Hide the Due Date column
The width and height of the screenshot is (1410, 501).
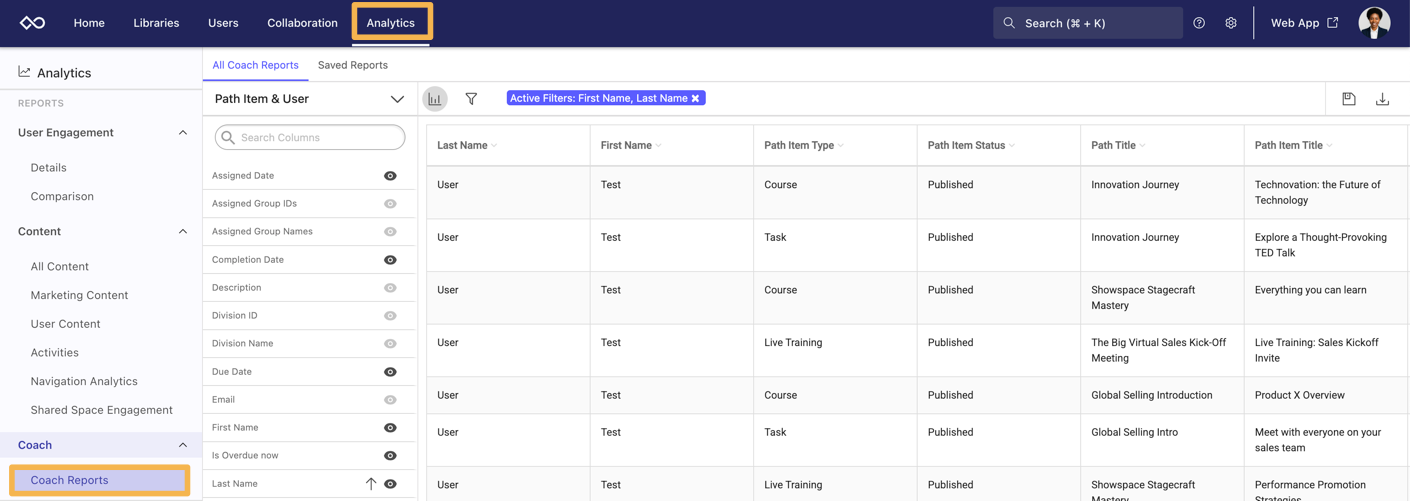[x=390, y=372]
